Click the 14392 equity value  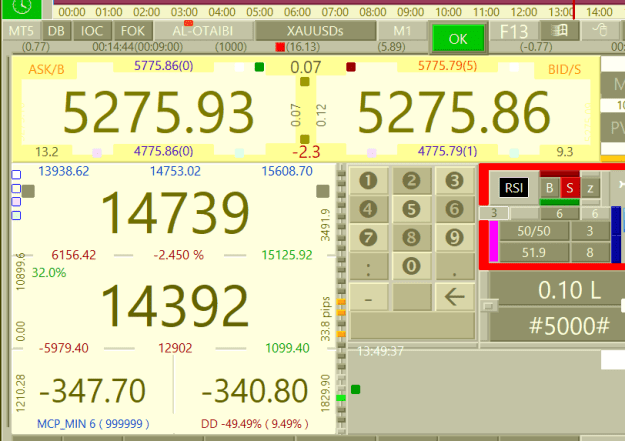175,305
